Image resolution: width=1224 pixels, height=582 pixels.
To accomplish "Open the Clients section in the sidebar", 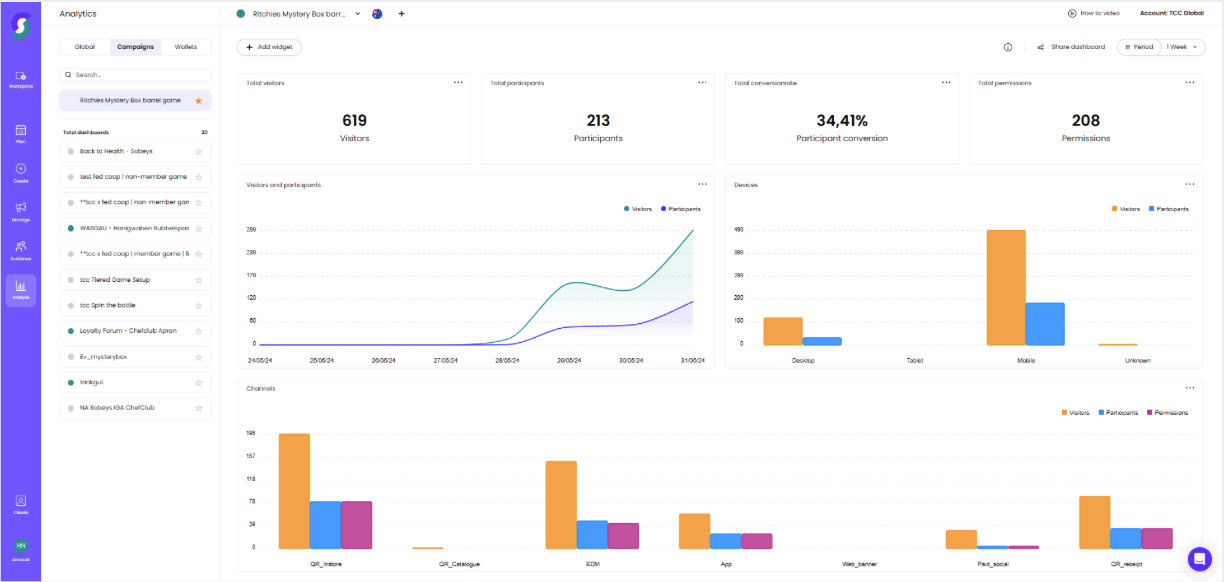I will pos(20,504).
